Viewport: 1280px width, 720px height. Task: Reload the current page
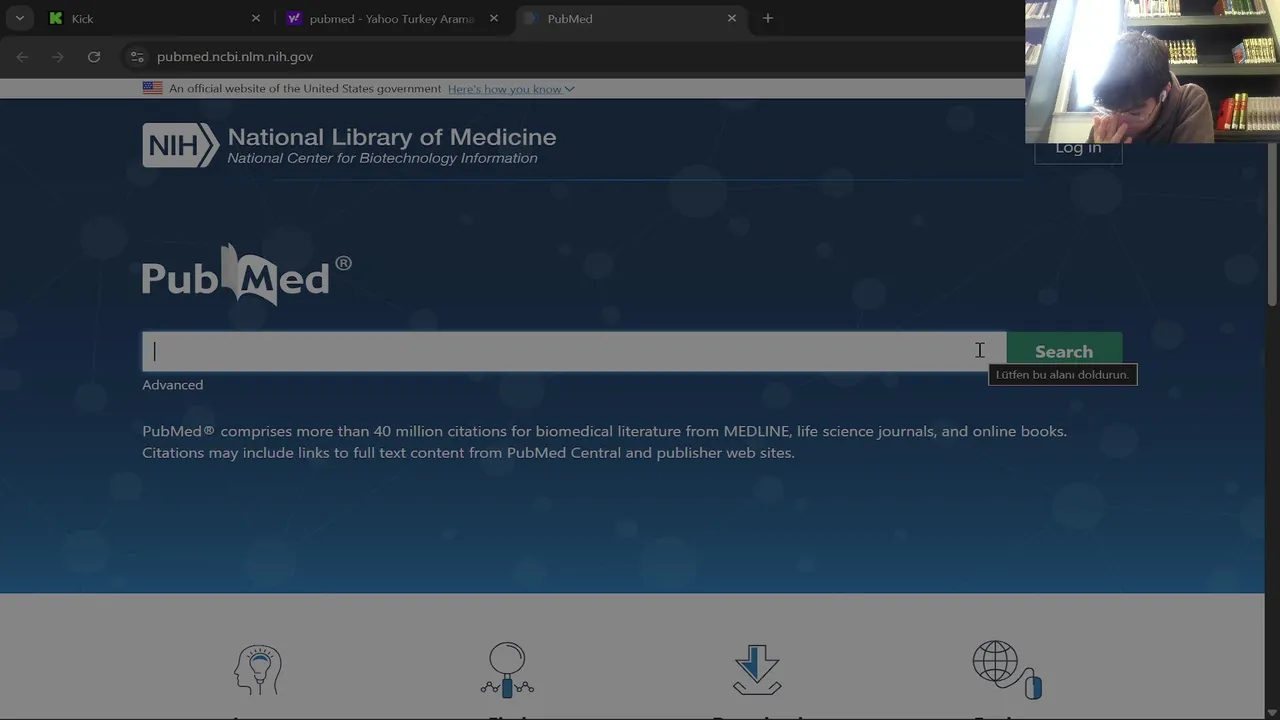(94, 57)
